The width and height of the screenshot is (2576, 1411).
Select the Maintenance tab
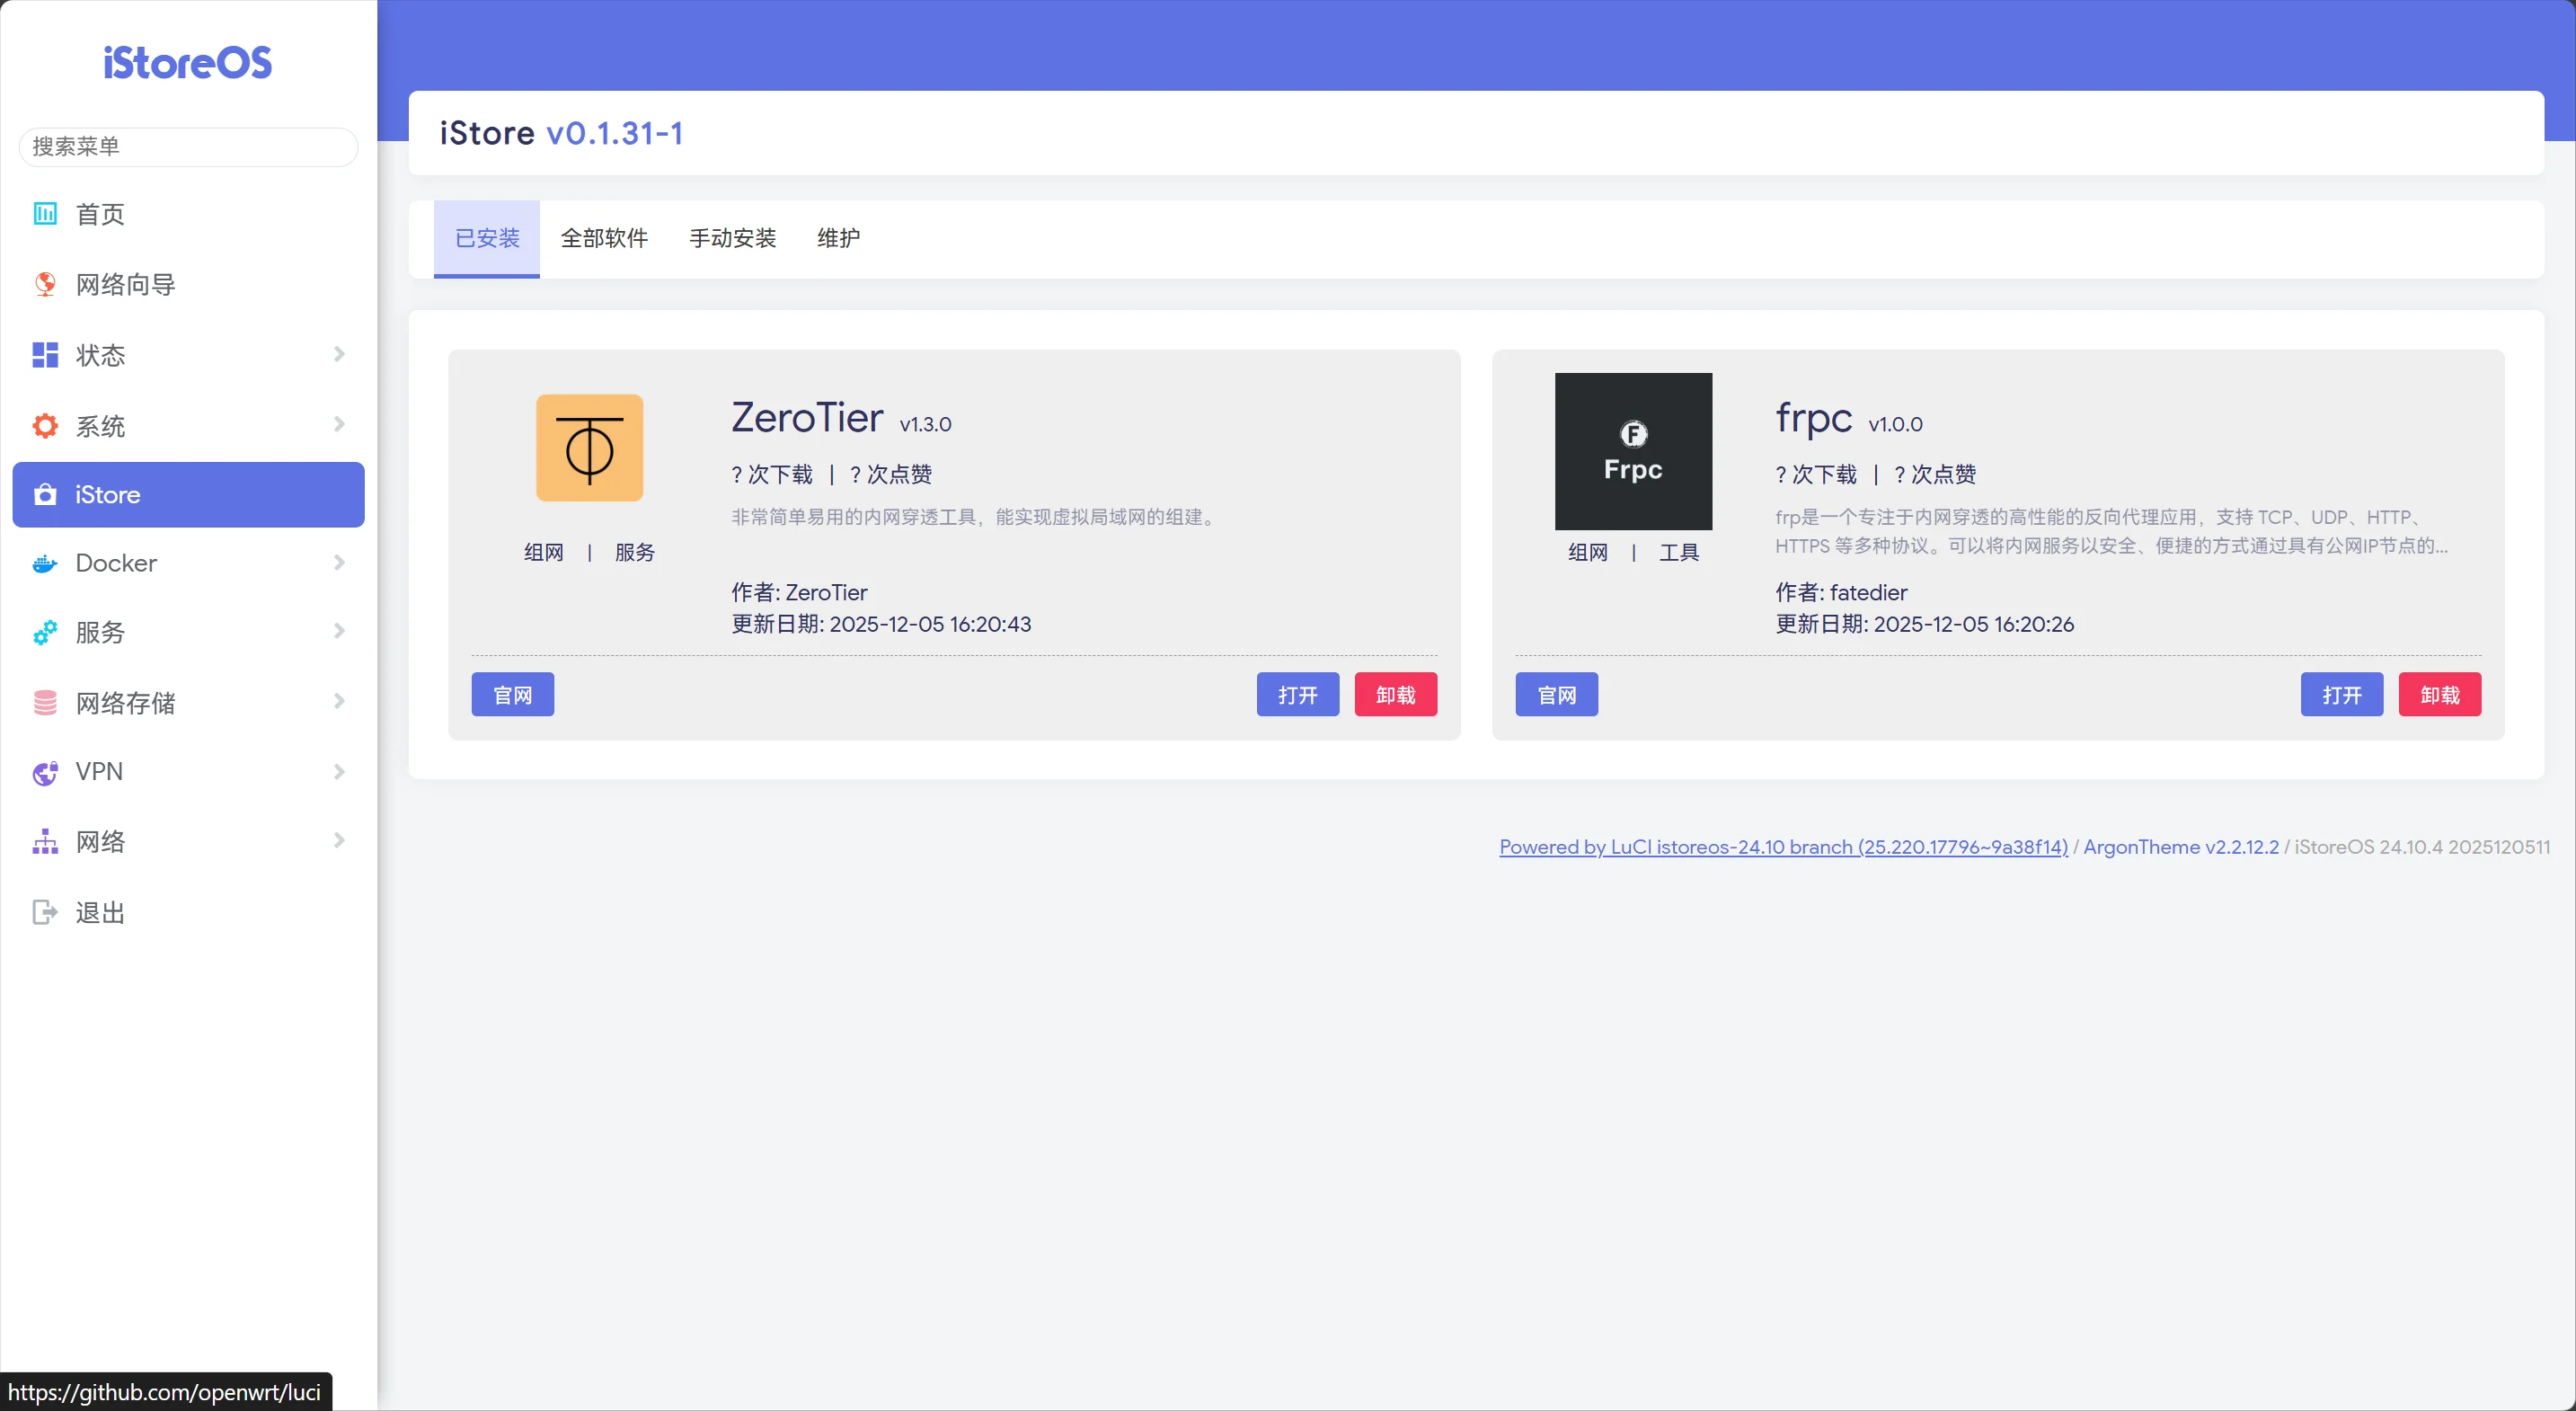pos(838,238)
